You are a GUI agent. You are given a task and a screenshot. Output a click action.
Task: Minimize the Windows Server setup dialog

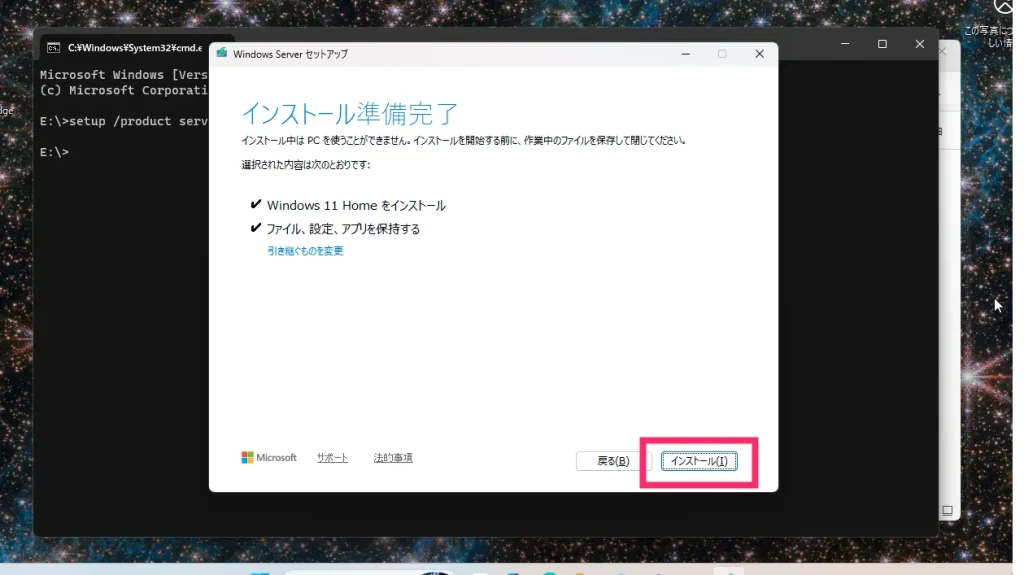[685, 54]
